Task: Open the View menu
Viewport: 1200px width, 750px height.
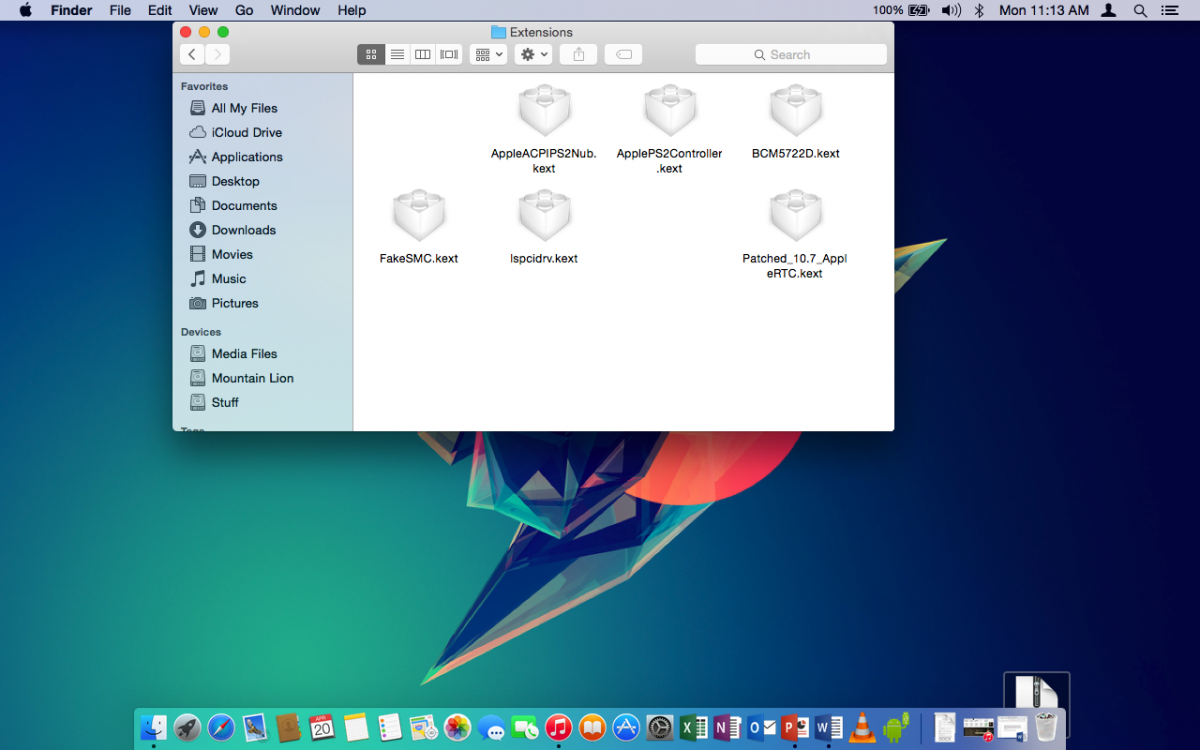Action: tap(203, 10)
